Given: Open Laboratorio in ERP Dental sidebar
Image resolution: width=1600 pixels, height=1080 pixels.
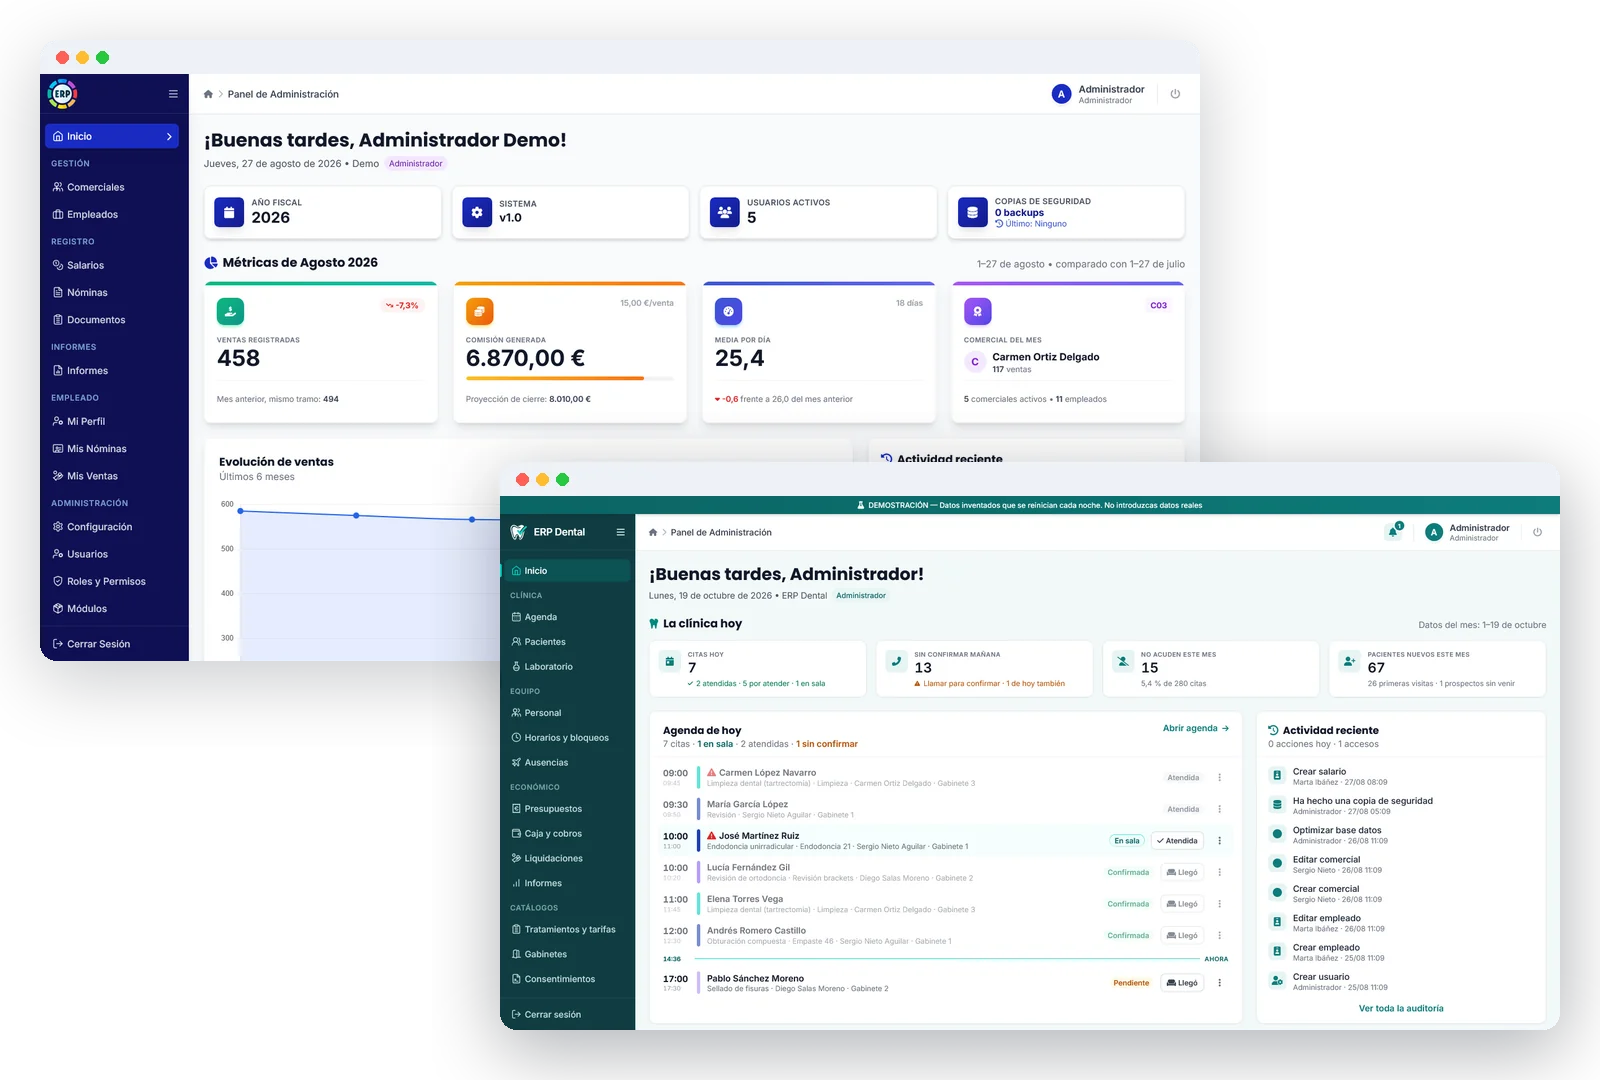Looking at the screenshot, I should tap(567, 666).
